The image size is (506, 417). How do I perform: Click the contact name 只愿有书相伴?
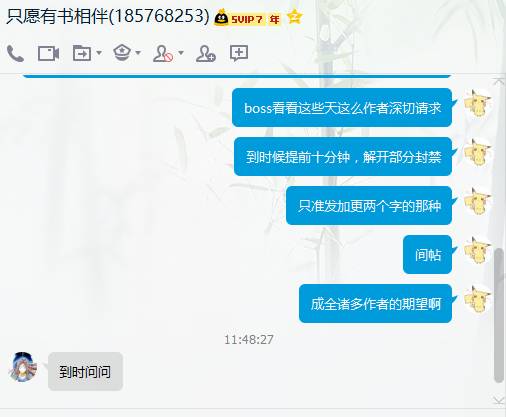tap(57, 16)
